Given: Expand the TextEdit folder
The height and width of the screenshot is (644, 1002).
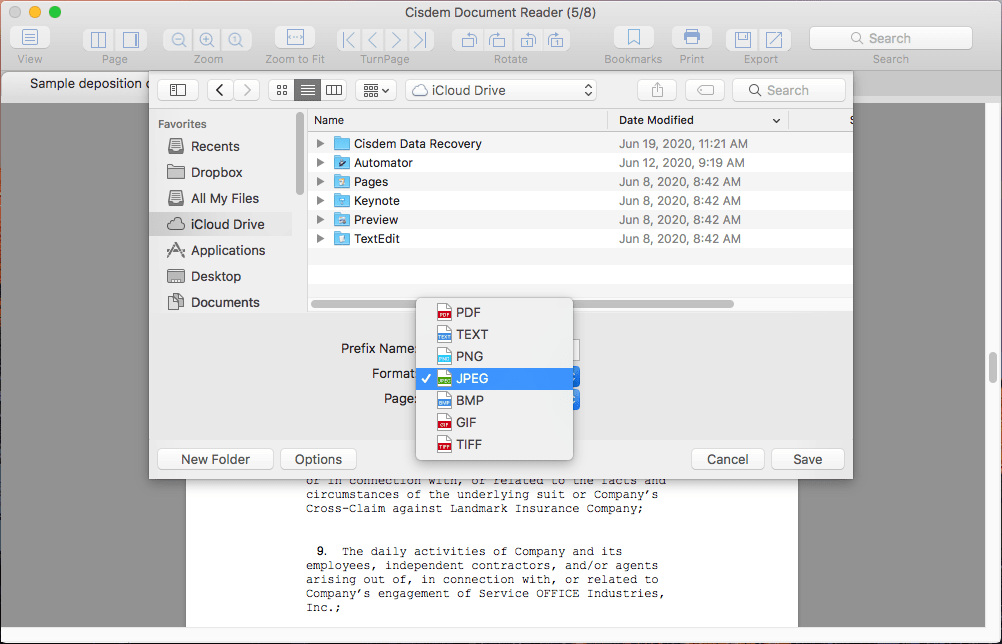Looking at the screenshot, I should tap(321, 238).
